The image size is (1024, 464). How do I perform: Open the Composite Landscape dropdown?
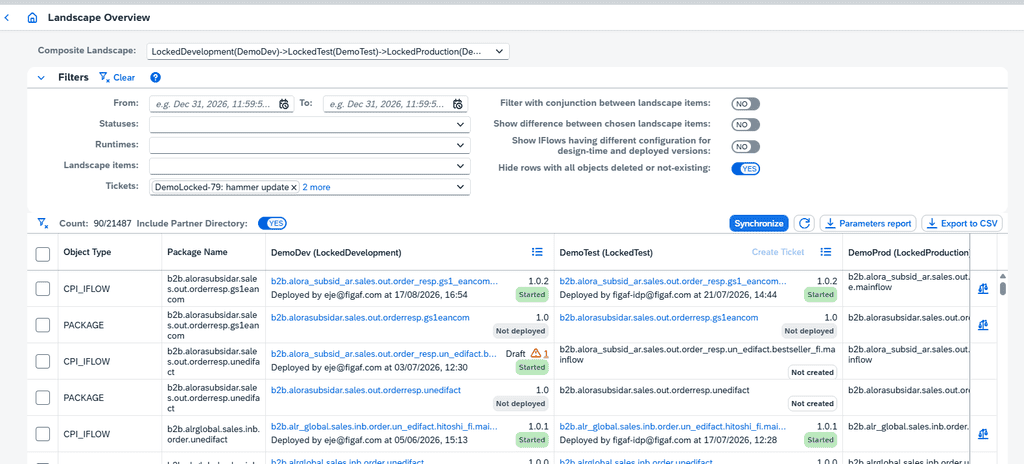click(x=328, y=52)
